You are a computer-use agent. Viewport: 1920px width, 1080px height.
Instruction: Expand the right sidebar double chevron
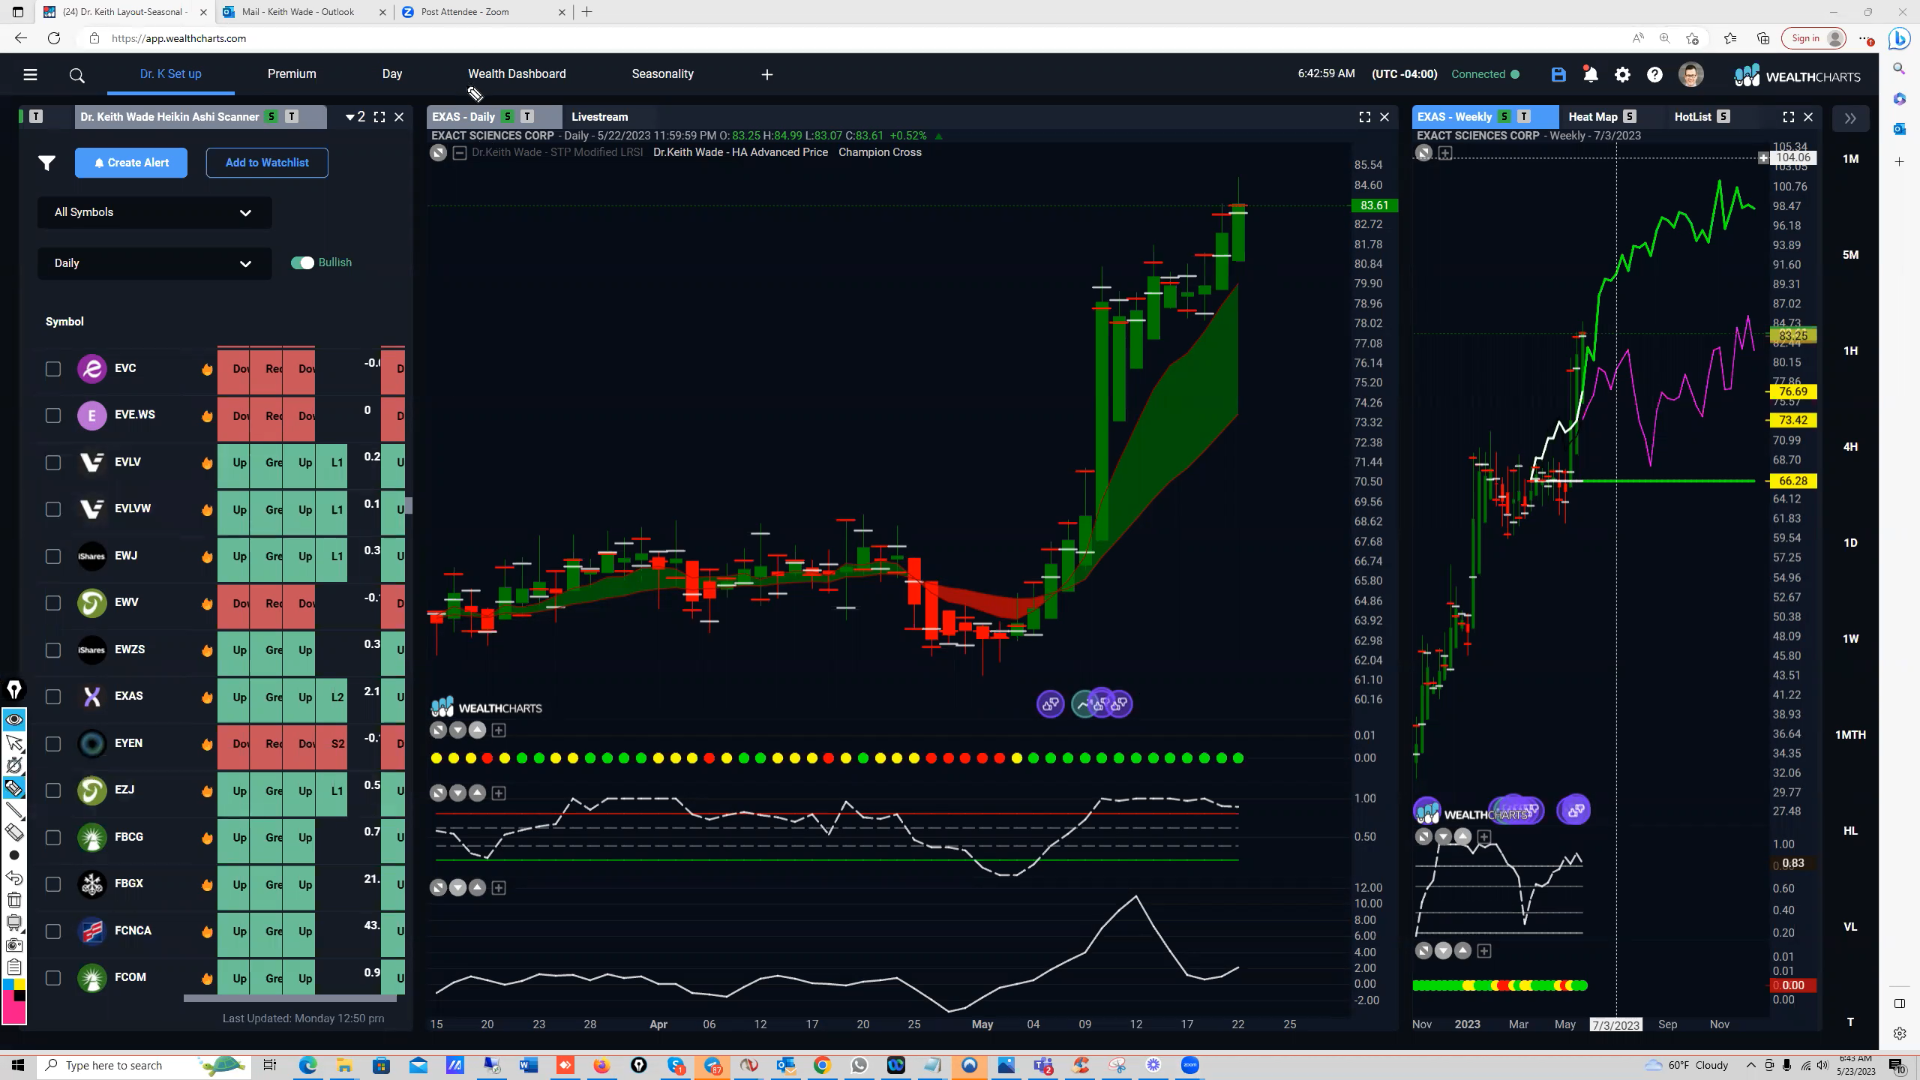point(1850,118)
